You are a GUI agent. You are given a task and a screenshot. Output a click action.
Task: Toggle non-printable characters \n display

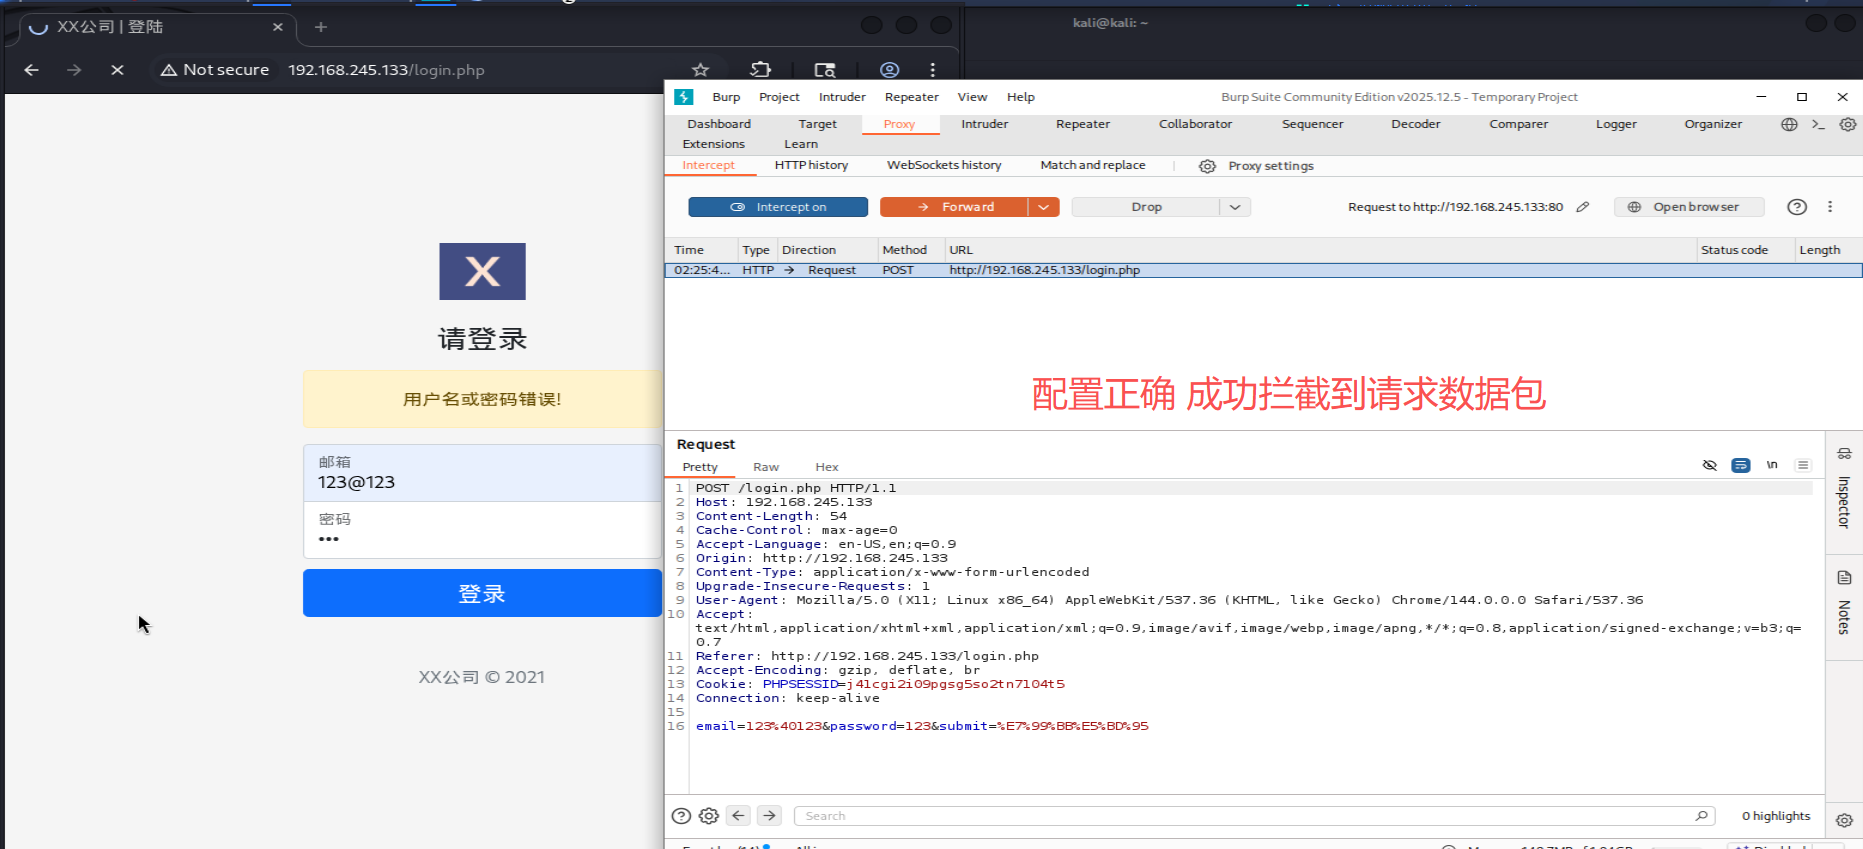tap(1772, 465)
